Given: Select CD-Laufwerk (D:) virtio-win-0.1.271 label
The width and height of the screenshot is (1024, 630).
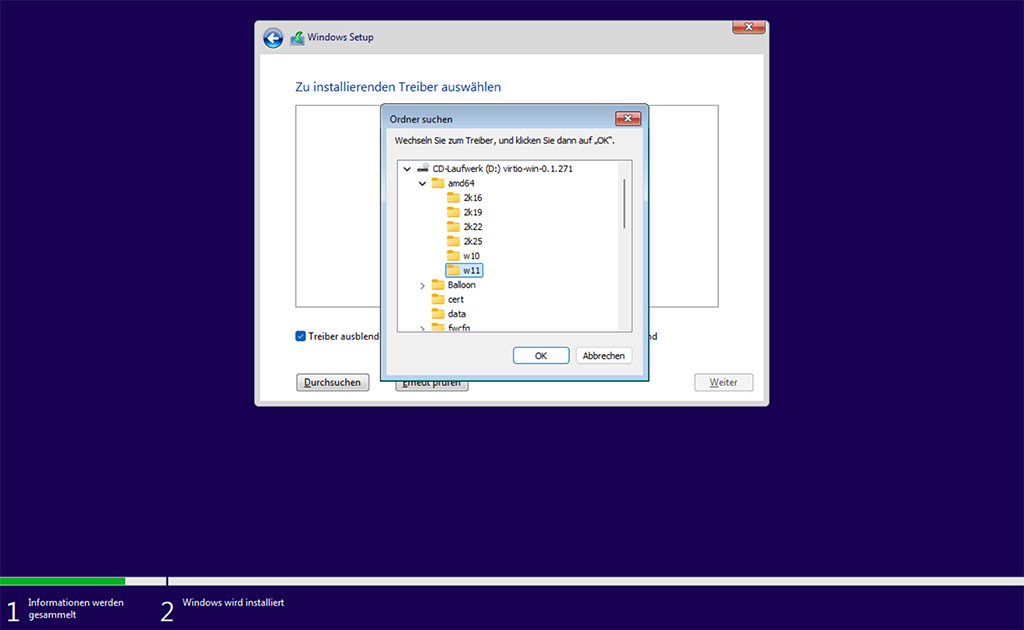Looking at the screenshot, I should (502, 168).
